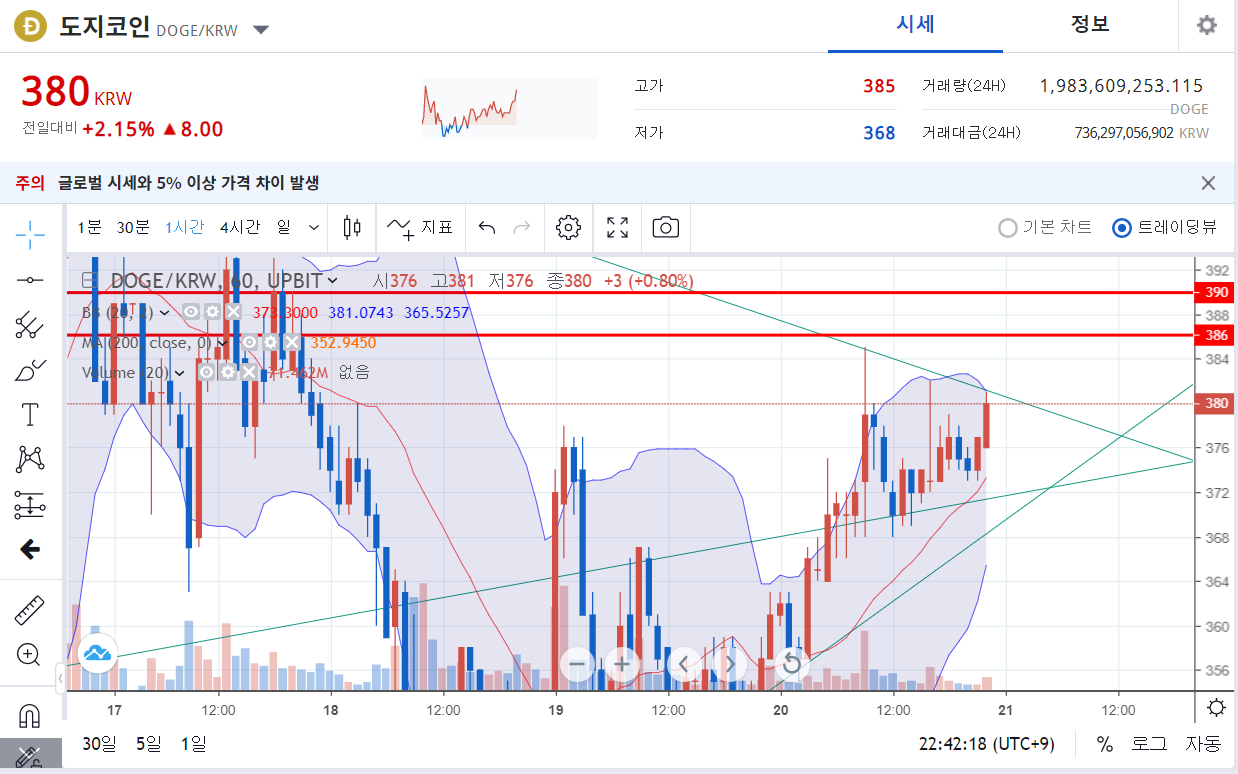This screenshot has height=774, width=1238.
Task: Click the back arrow in the left toolbar
Action: [30, 549]
